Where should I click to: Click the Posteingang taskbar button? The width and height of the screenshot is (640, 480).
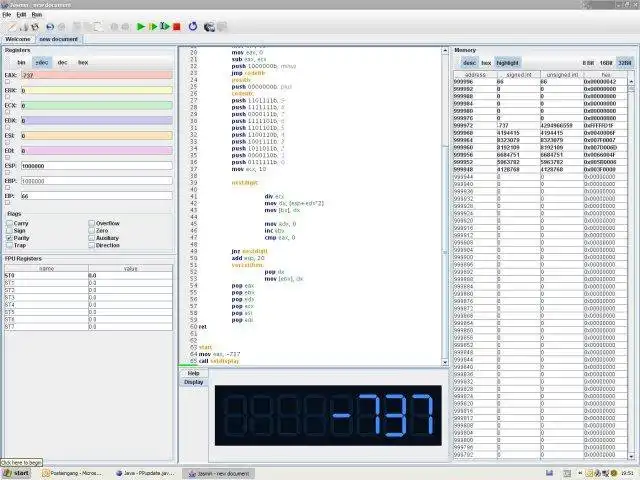(x=73, y=473)
